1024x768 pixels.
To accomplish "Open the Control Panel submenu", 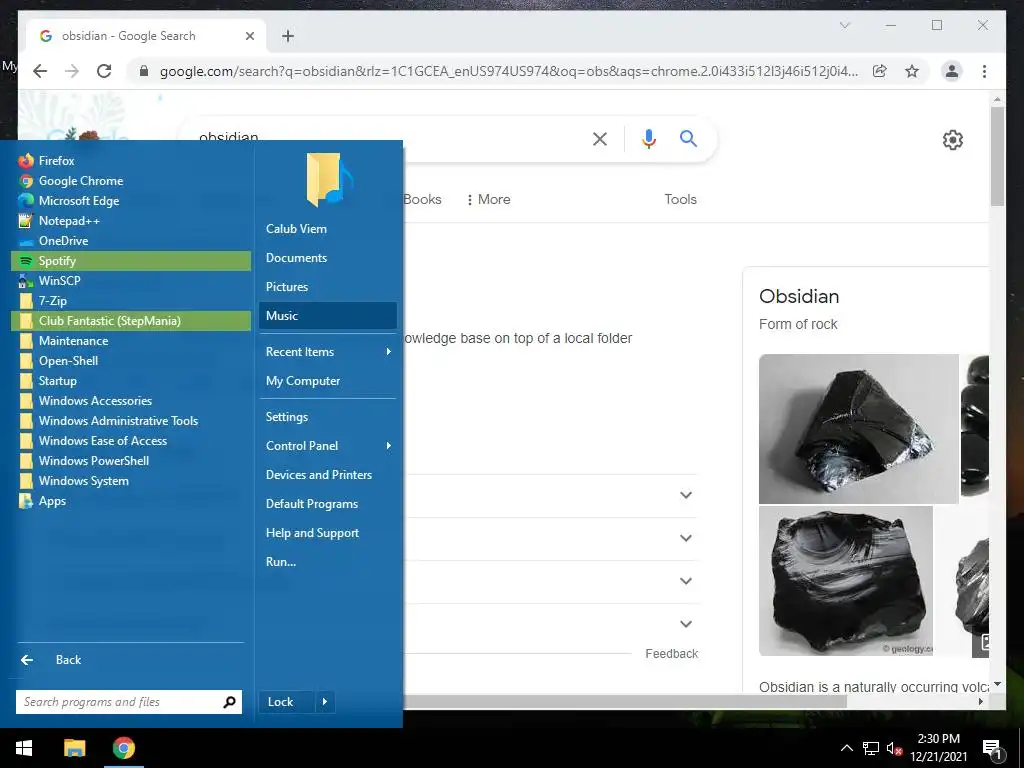I will coord(328,446).
